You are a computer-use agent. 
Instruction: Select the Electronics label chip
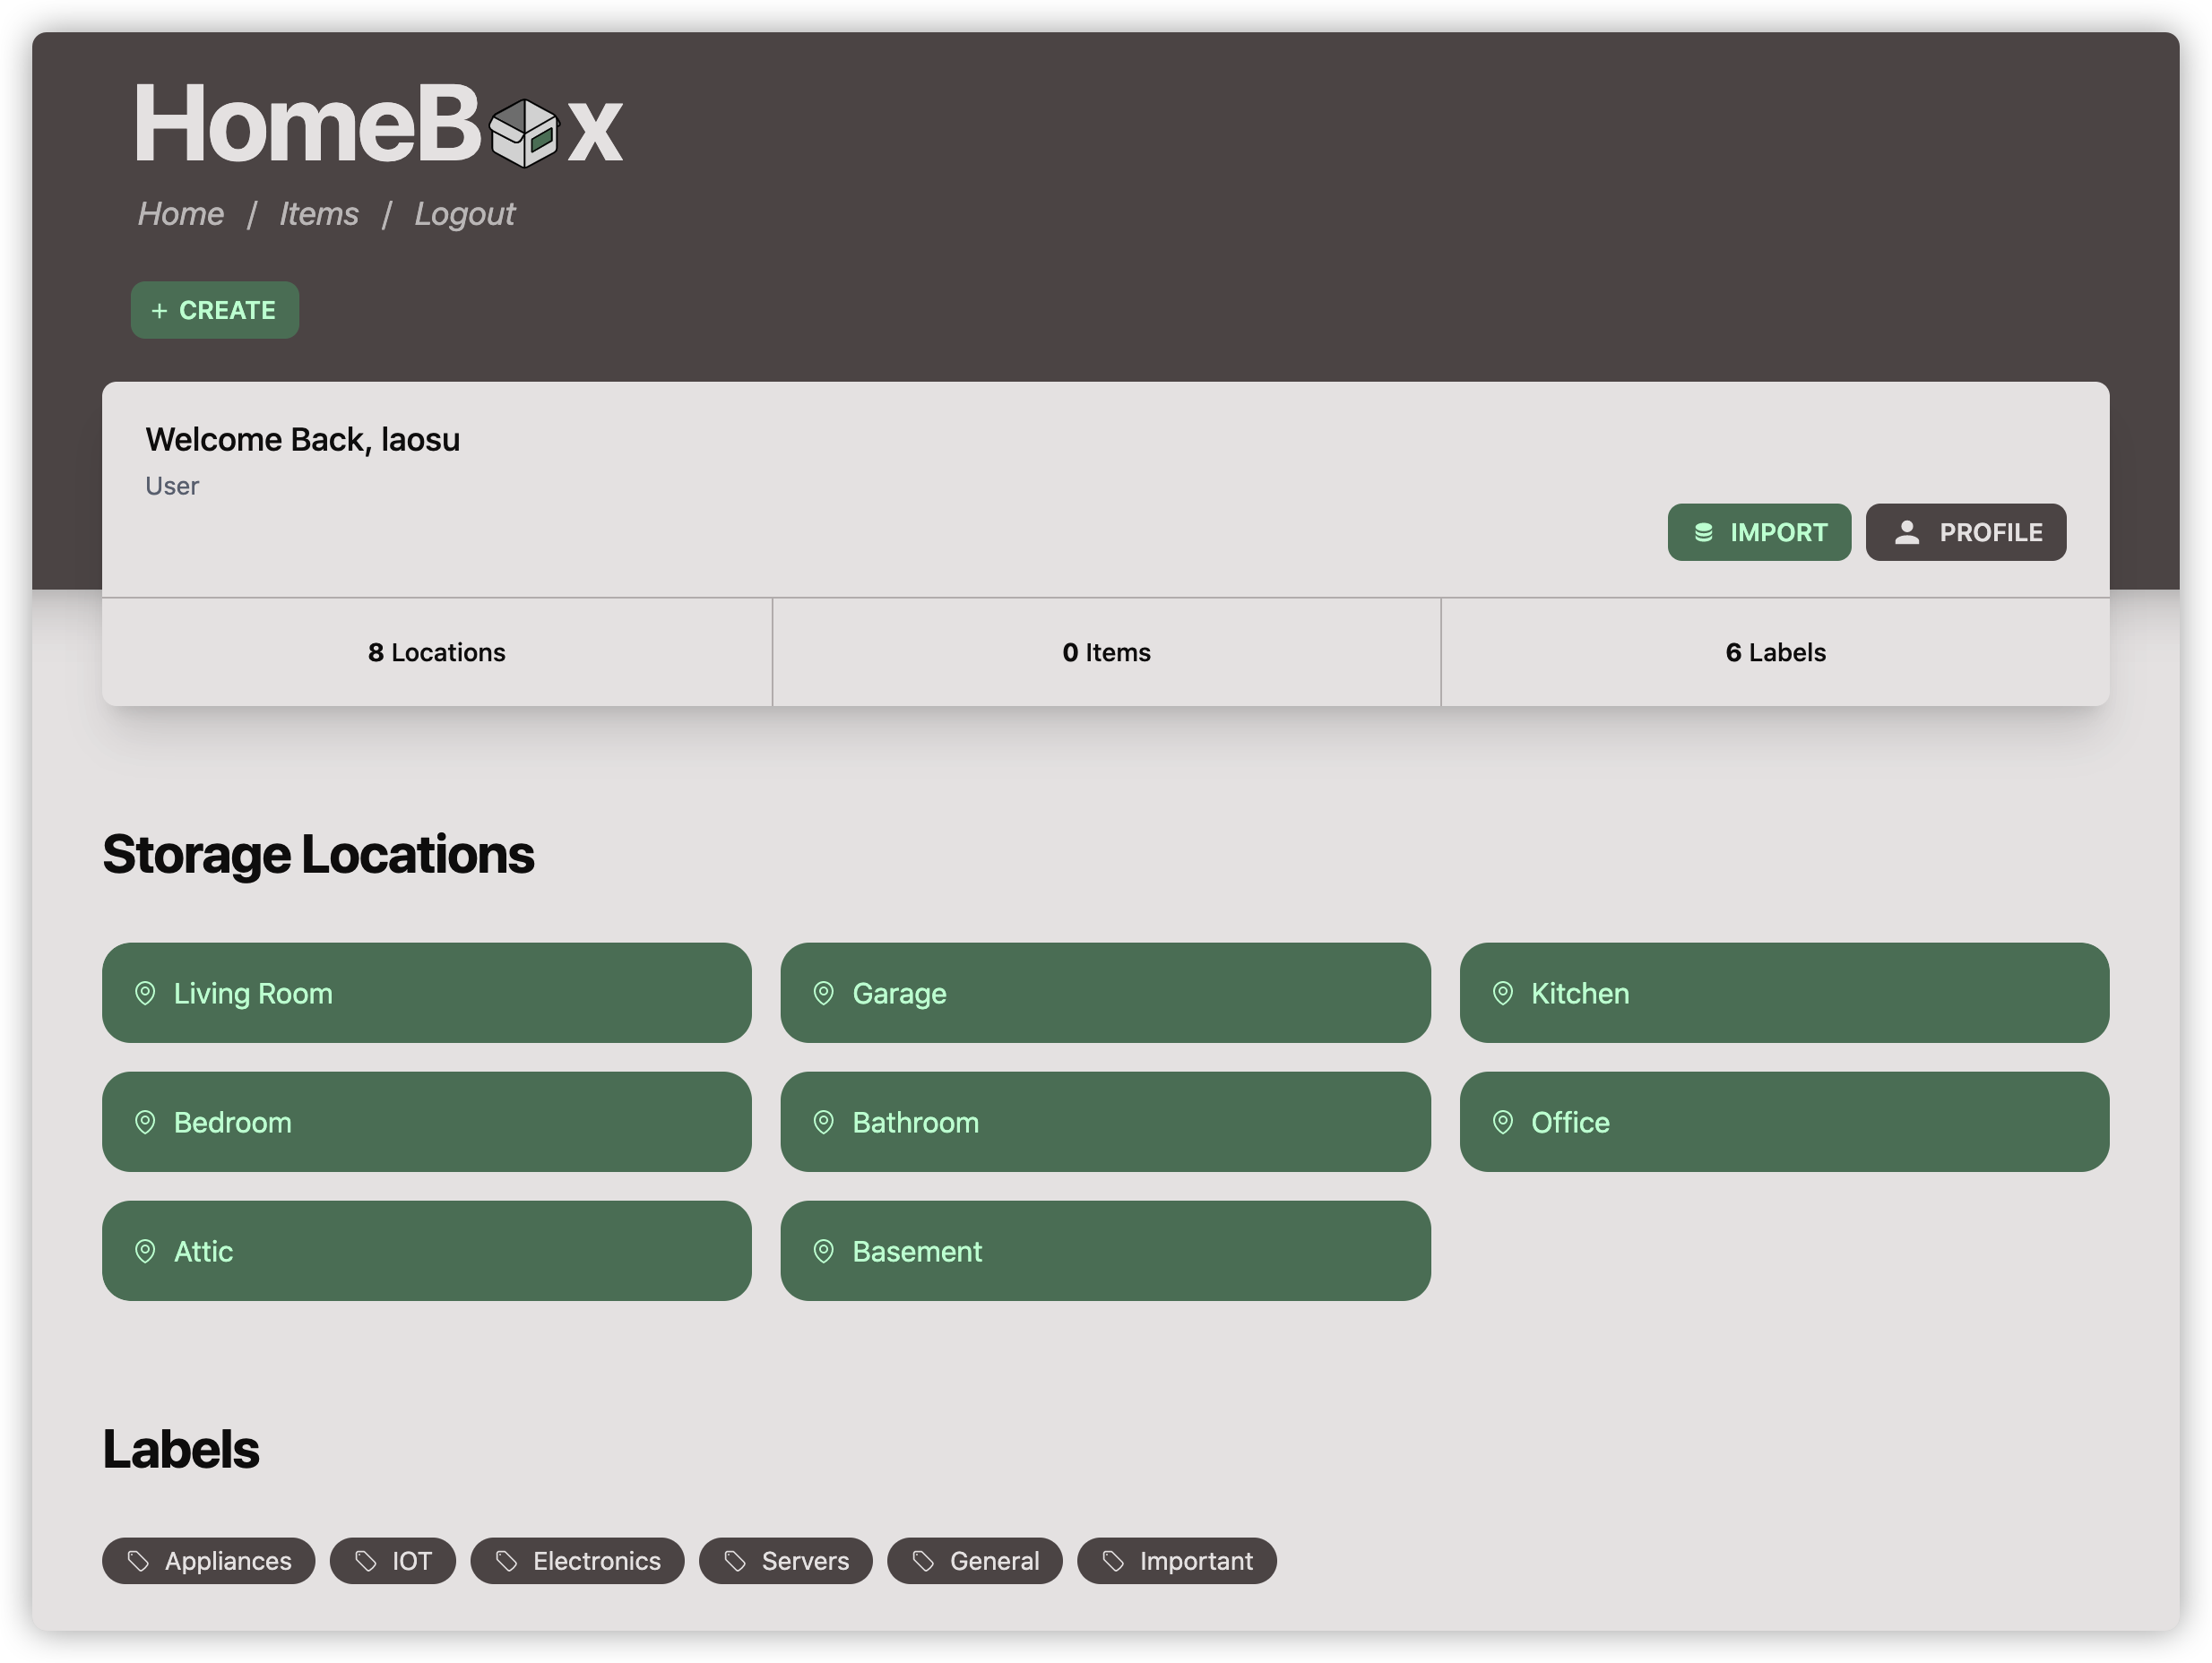coord(577,1561)
